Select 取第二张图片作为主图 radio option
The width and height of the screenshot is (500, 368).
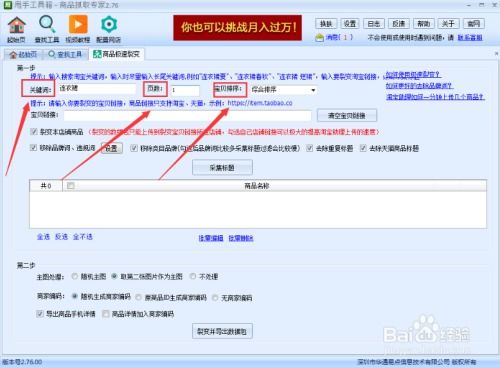point(114,276)
